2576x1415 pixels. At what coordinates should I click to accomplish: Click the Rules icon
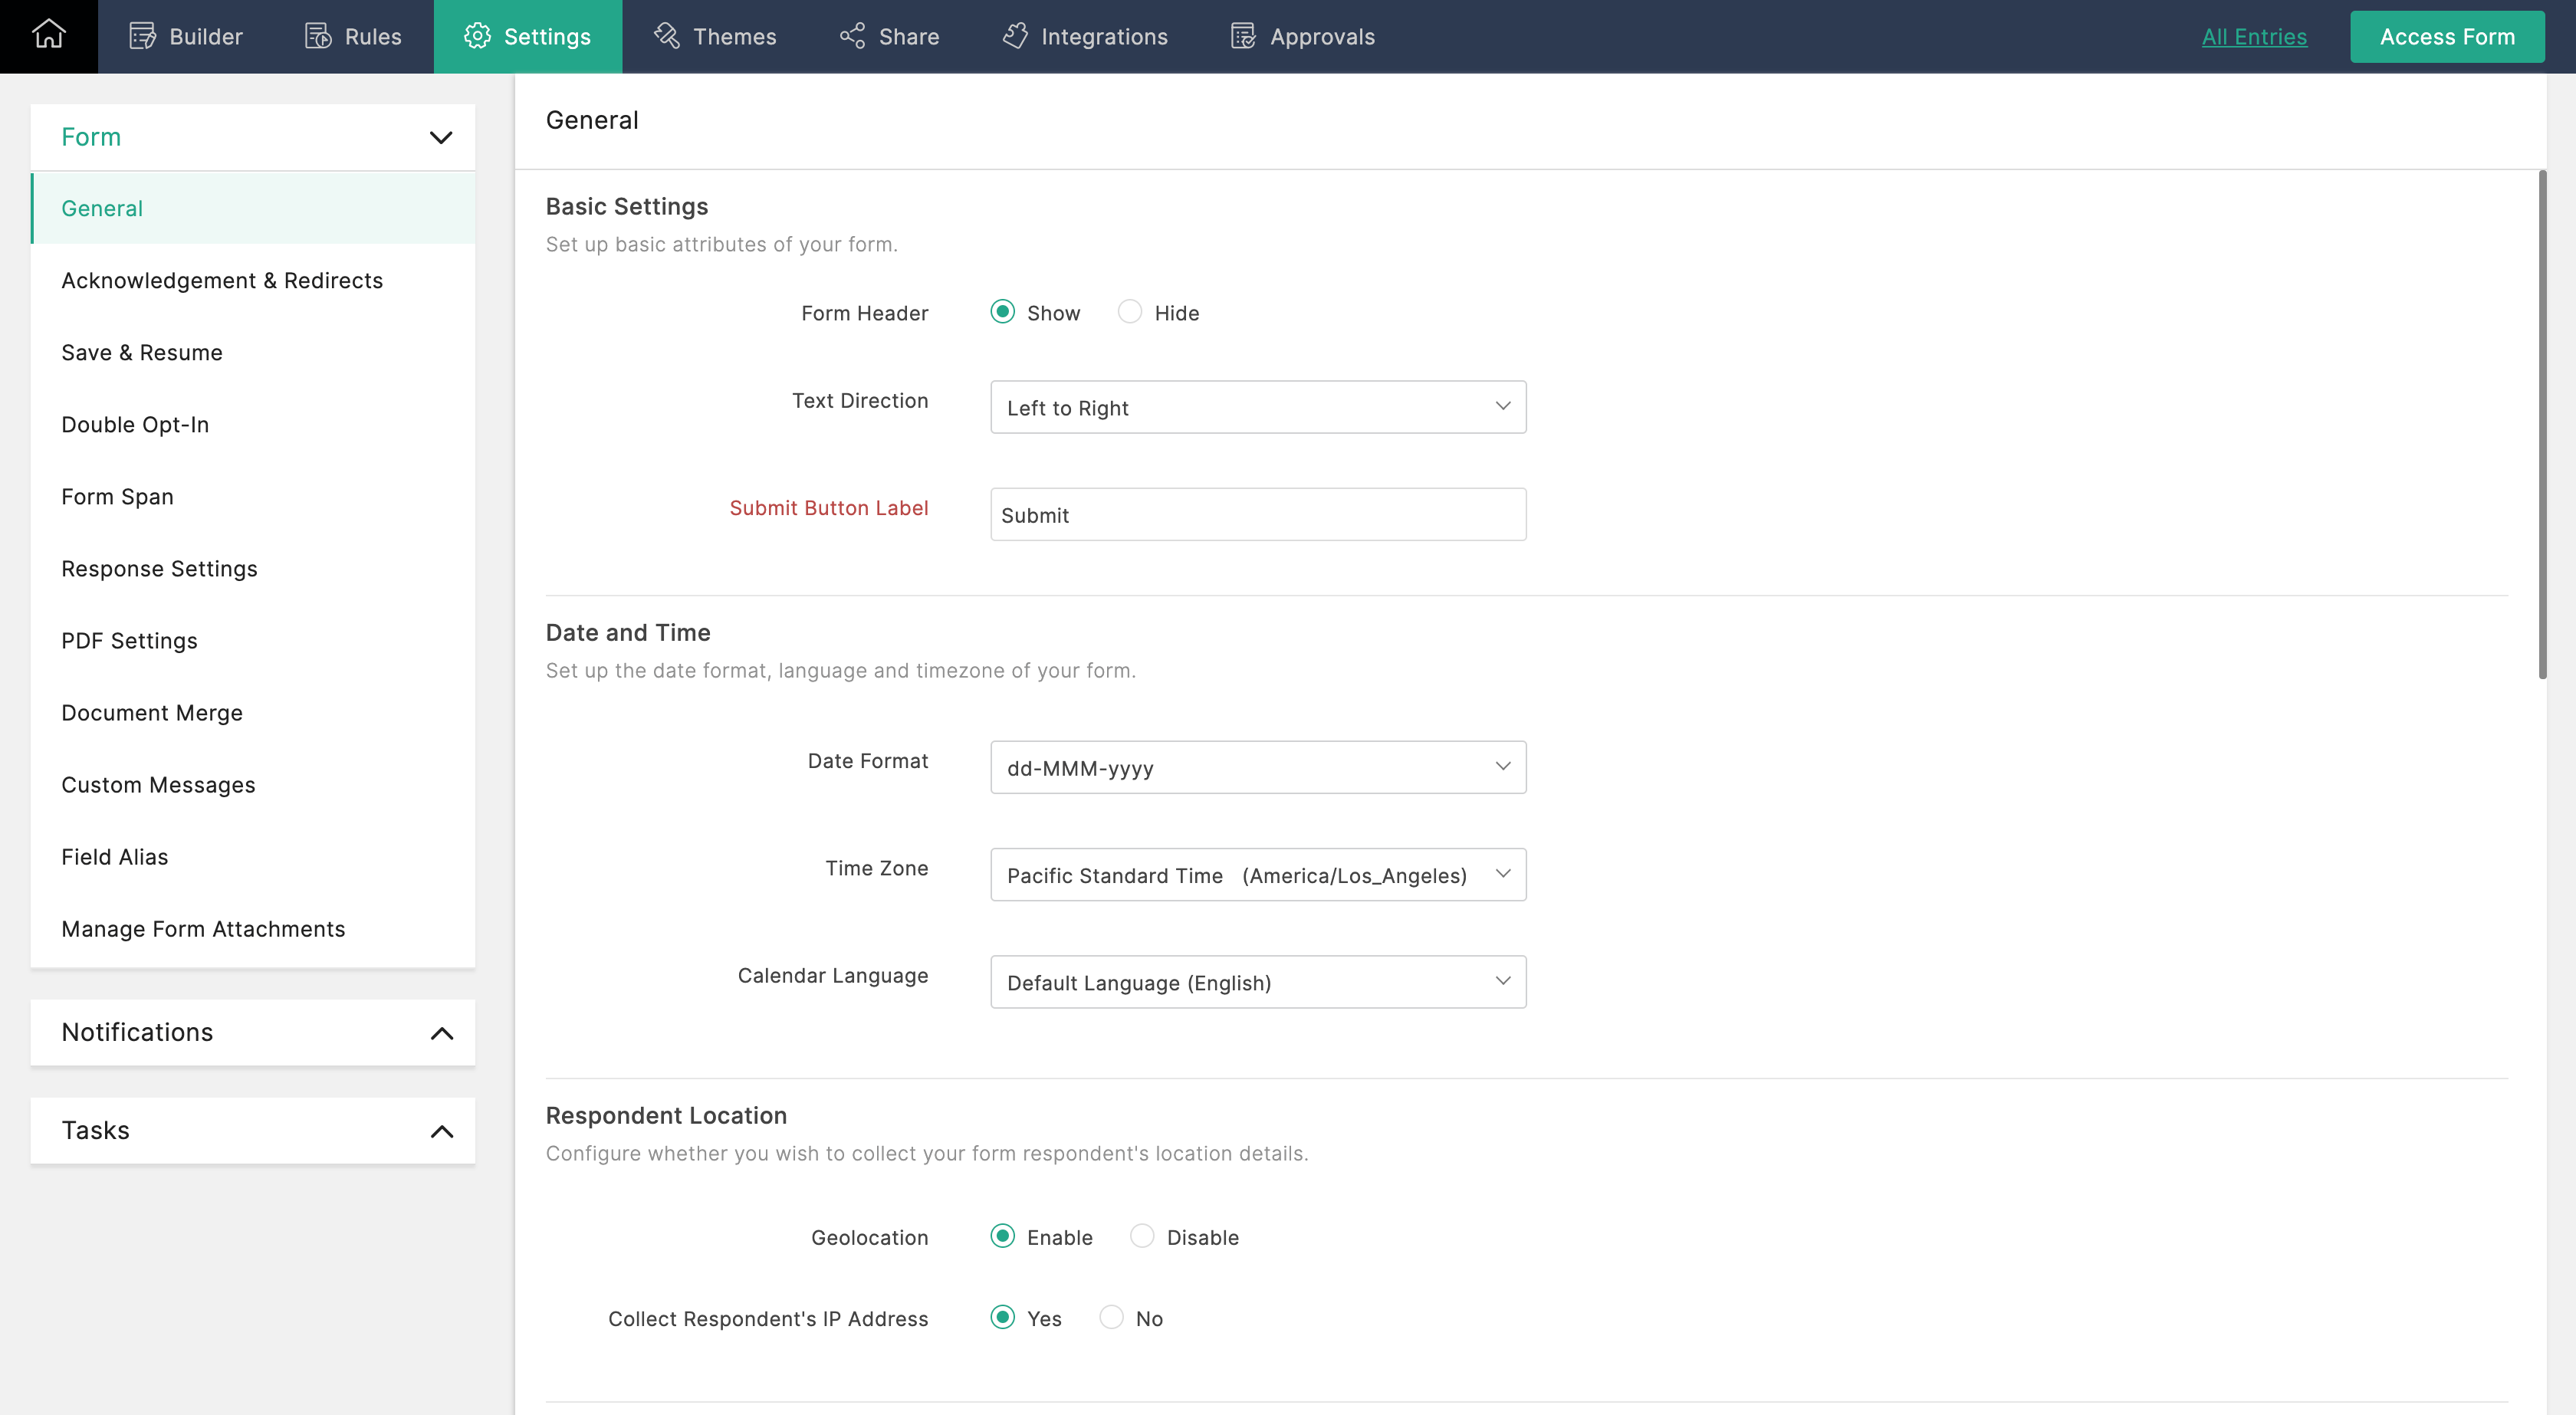coord(318,36)
